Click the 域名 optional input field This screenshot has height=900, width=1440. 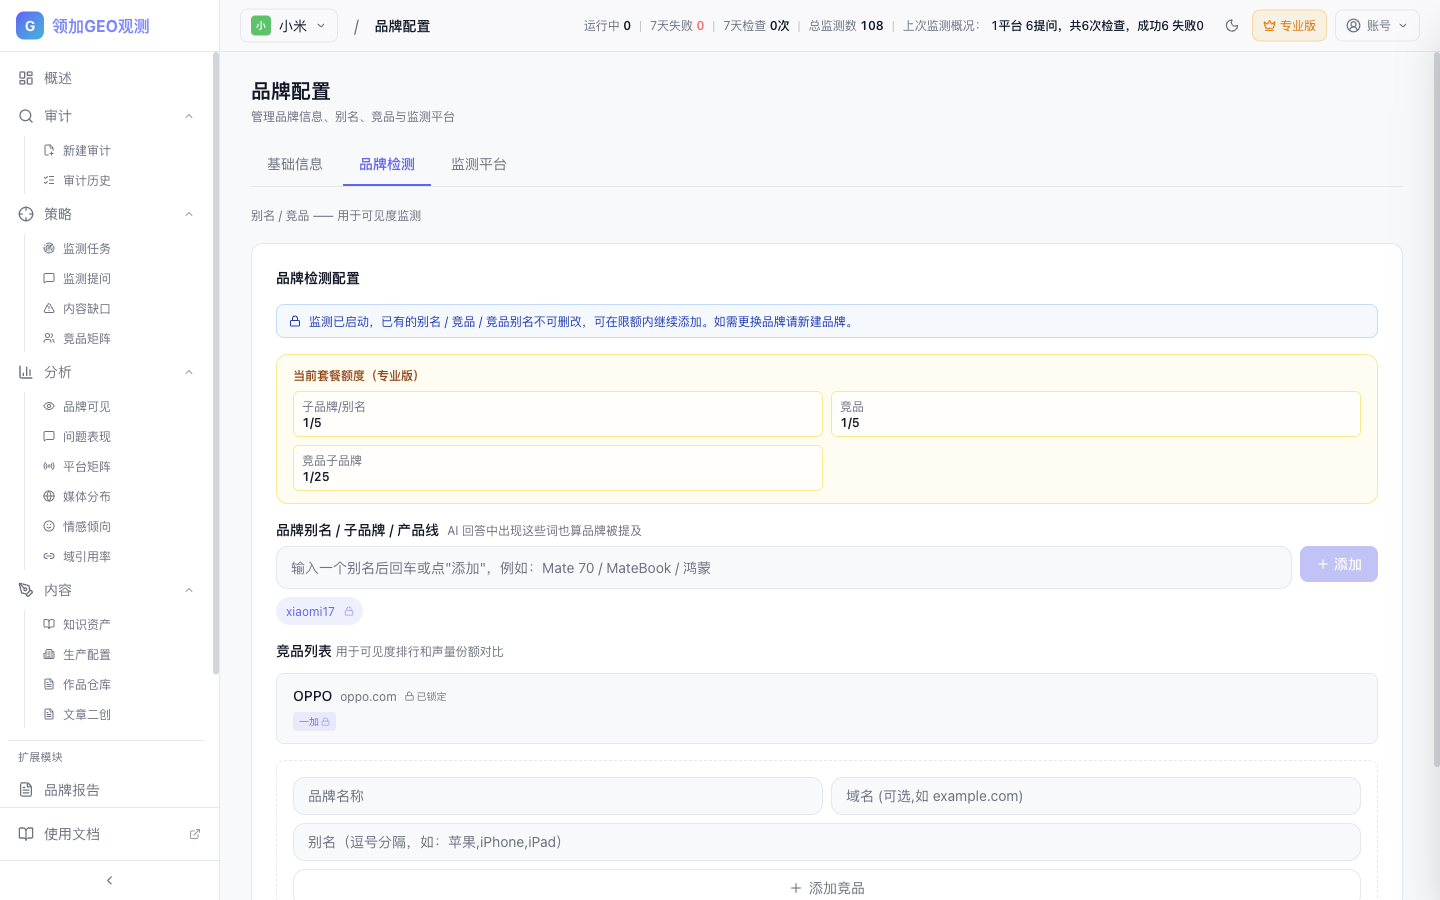pyautogui.click(x=1096, y=796)
